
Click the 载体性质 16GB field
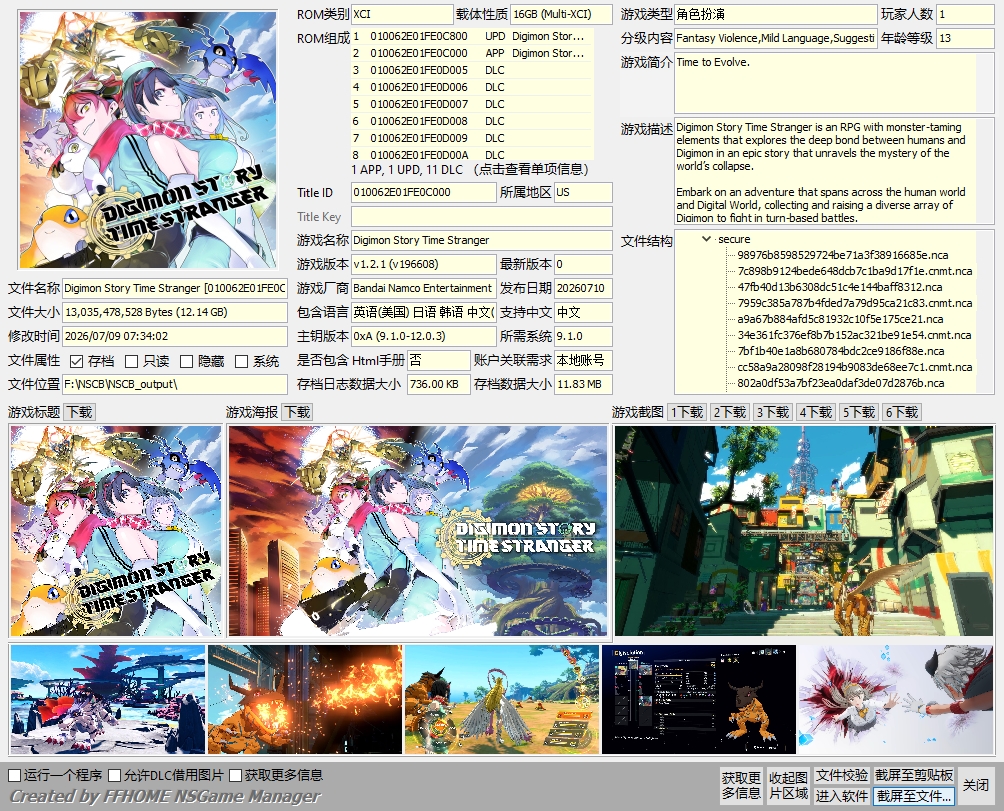click(x=561, y=14)
